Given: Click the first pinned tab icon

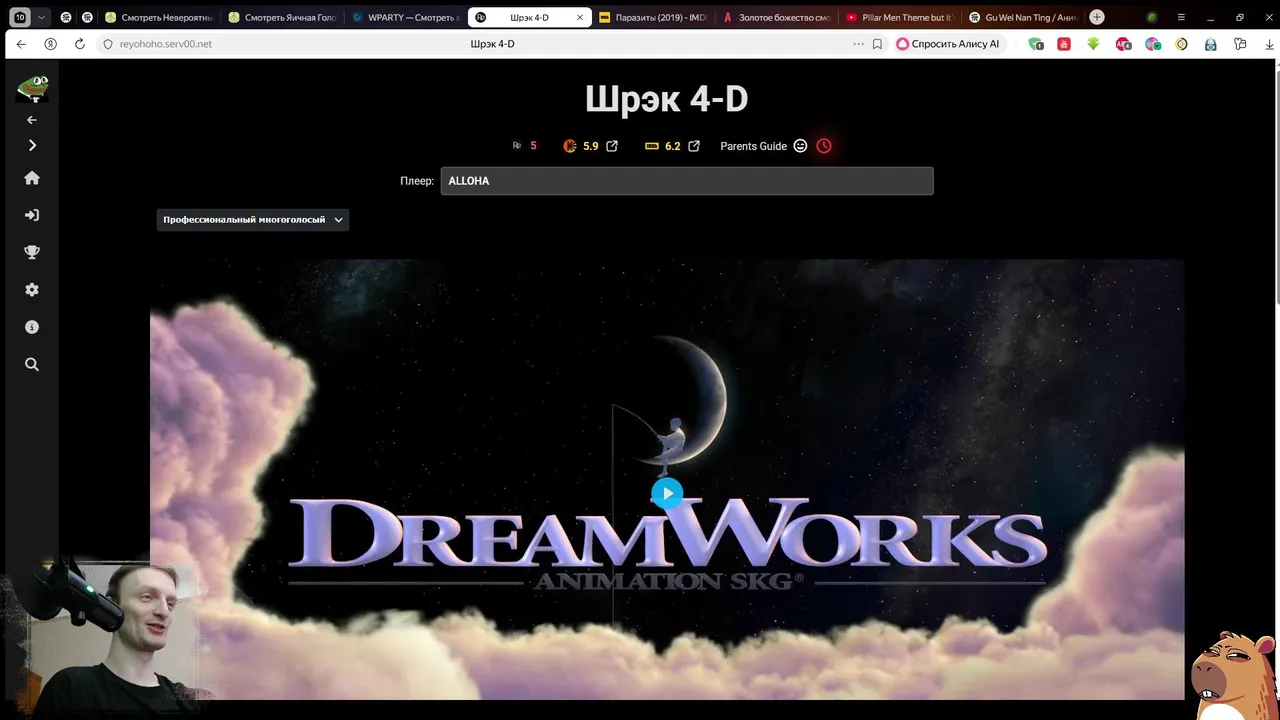Looking at the screenshot, I should (x=66, y=17).
